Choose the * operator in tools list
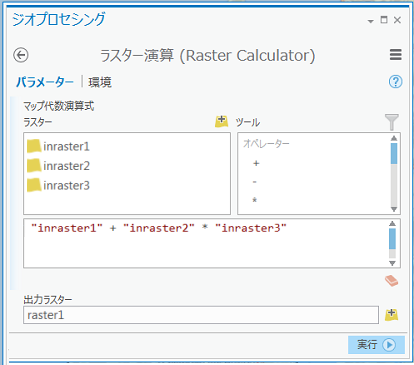414x365 pixels. (x=255, y=200)
